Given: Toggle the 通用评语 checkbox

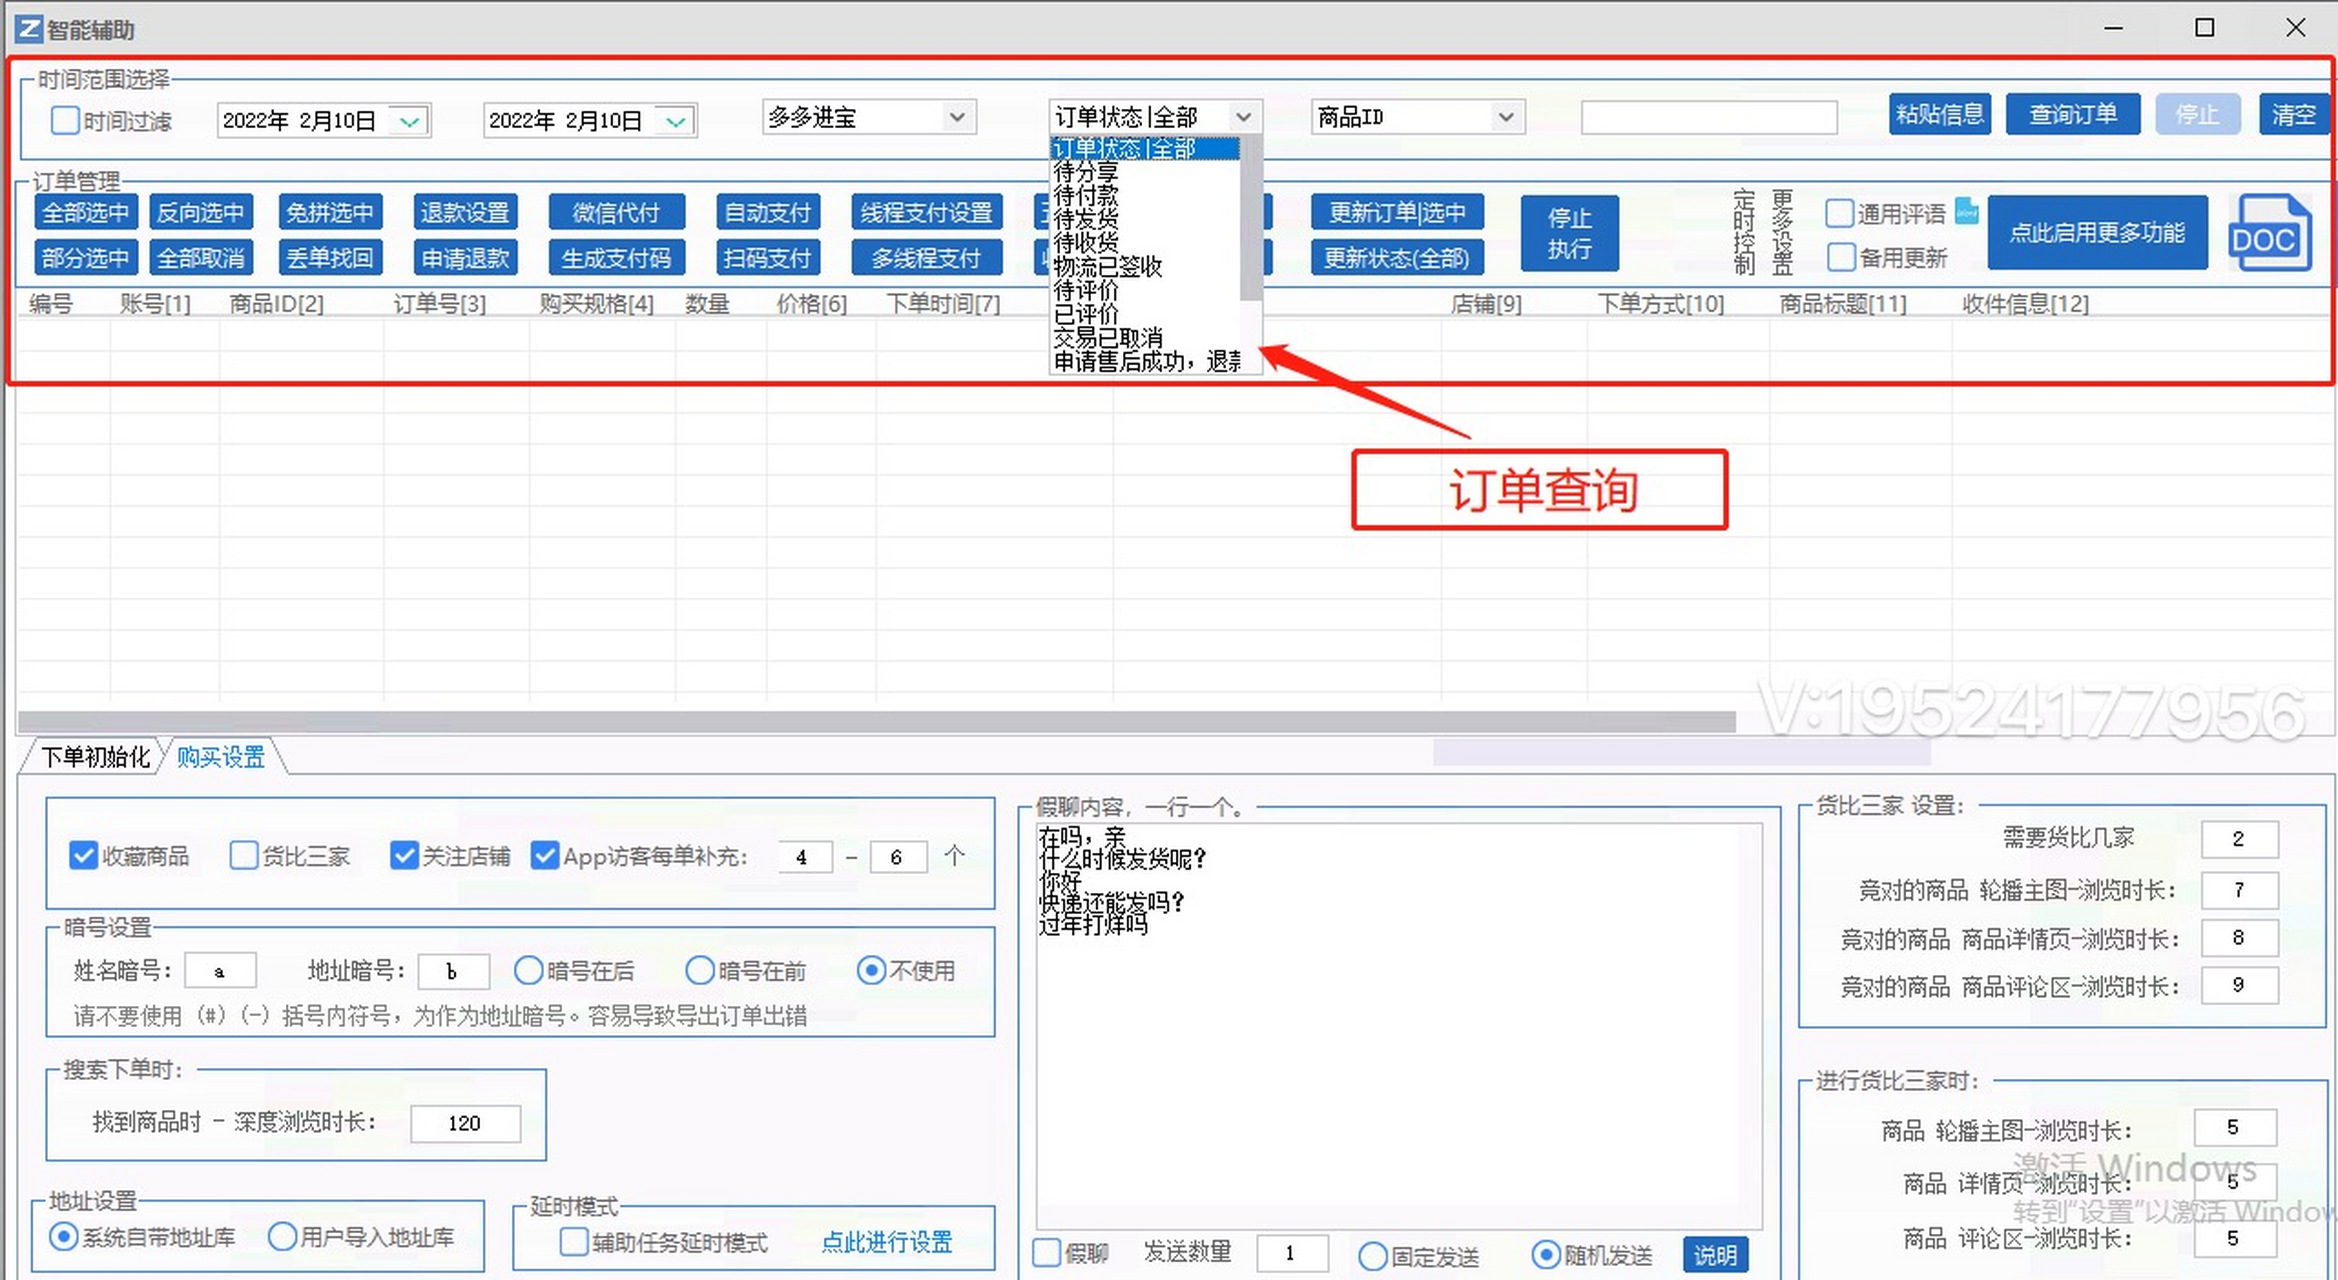Looking at the screenshot, I should coord(1839,213).
